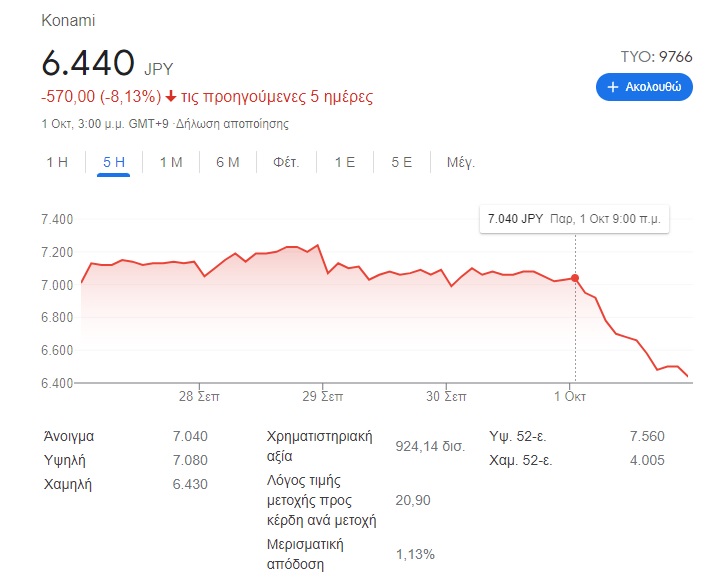The width and height of the screenshot is (718, 578).
Task: Click the Χρηματιστηριακή αξία market cap label
Action: [x=320, y=445]
